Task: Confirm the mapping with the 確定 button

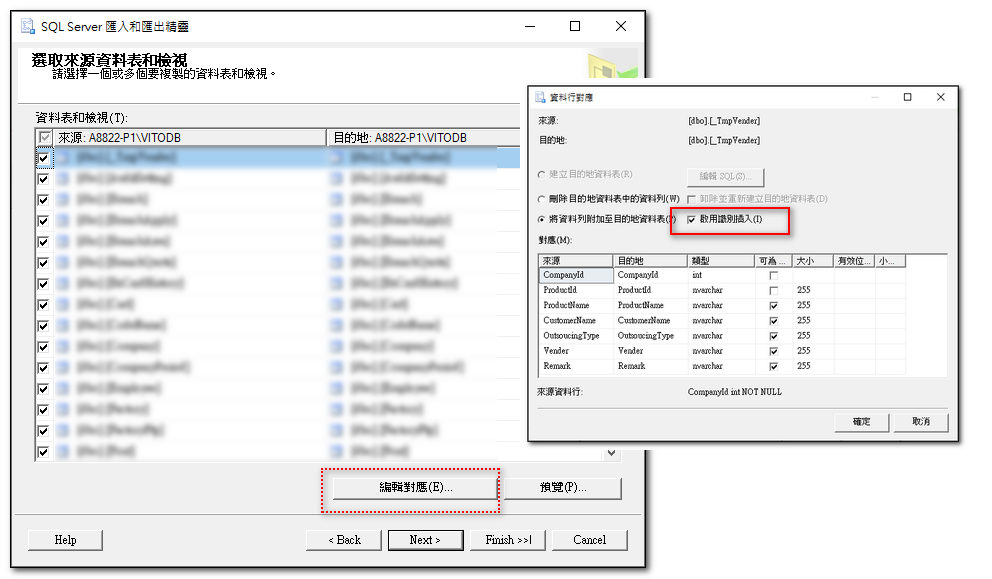Action: pos(861,422)
